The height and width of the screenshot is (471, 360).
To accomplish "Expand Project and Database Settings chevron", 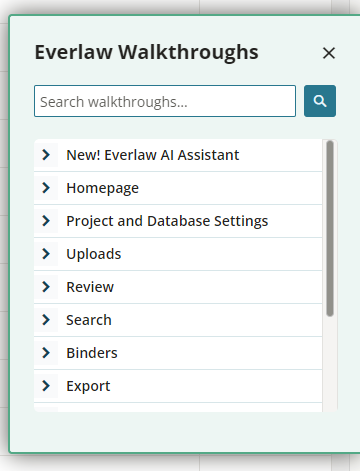I will 46,221.
